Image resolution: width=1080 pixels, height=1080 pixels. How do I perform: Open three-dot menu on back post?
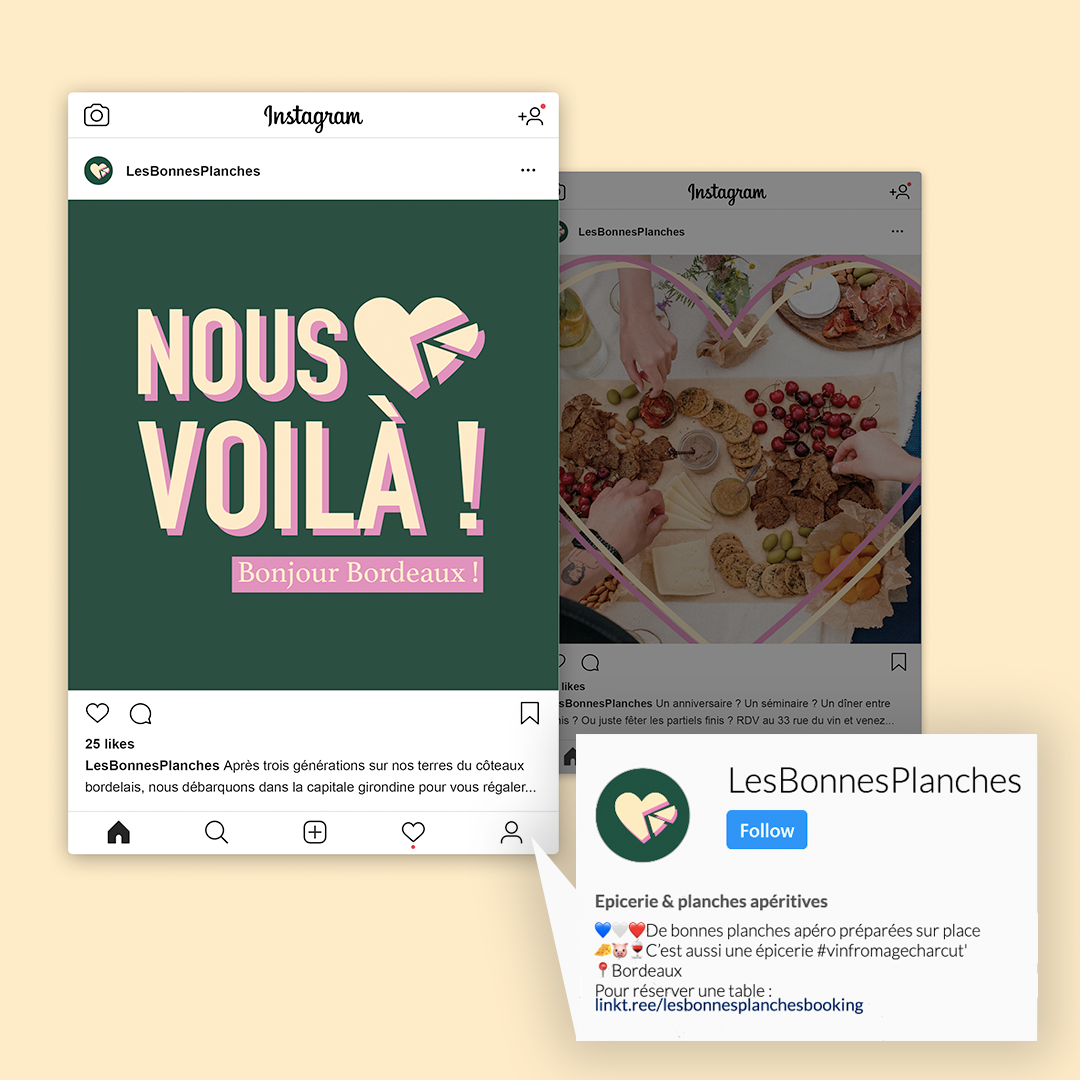(x=897, y=231)
